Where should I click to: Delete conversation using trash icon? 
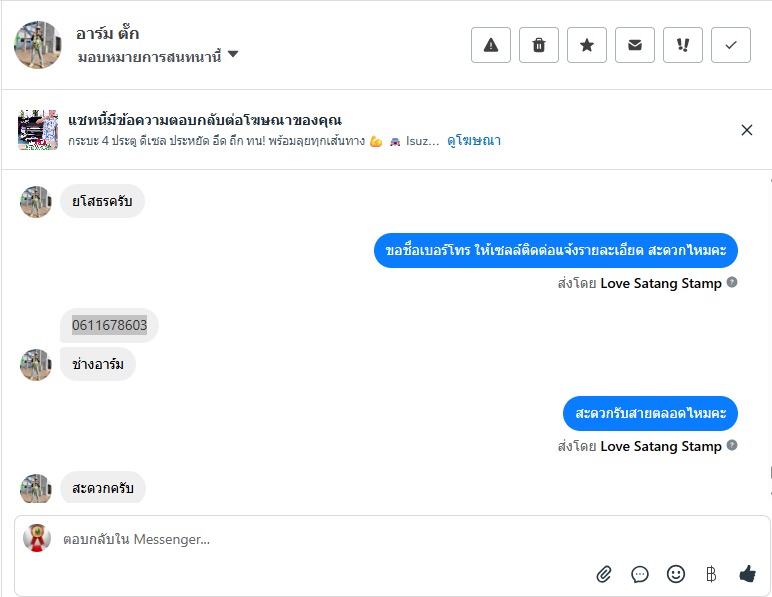tap(539, 45)
